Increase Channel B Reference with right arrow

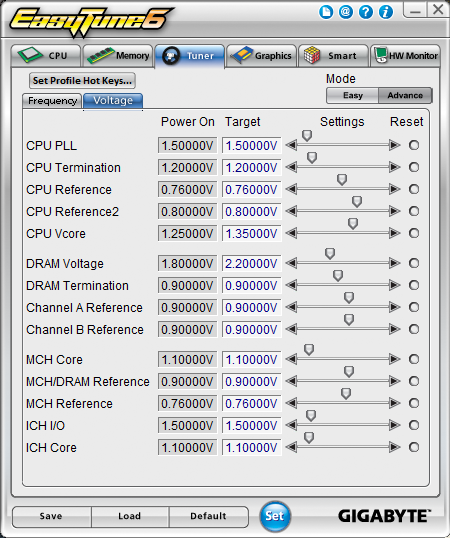pyautogui.click(x=394, y=329)
